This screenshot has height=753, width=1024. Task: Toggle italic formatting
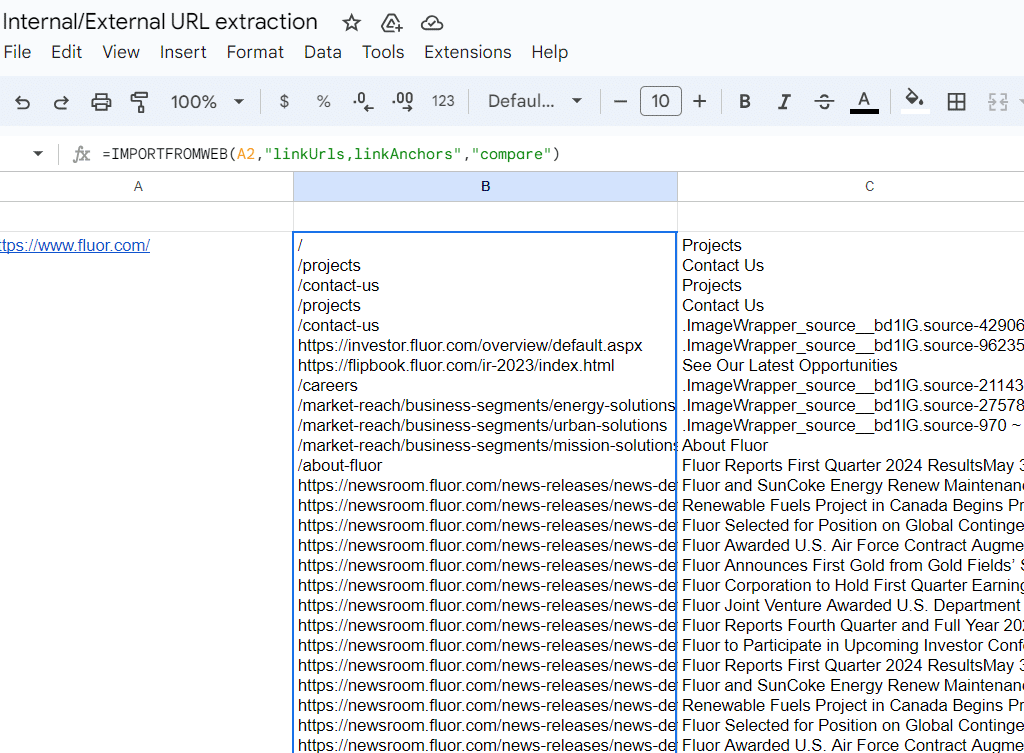pos(784,101)
